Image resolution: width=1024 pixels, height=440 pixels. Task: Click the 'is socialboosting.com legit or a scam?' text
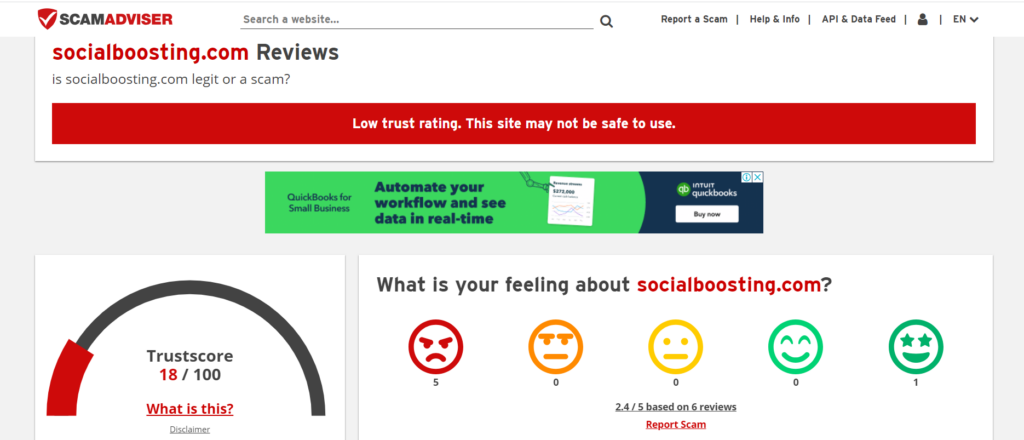pyautogui.click(x=171, y=80)
